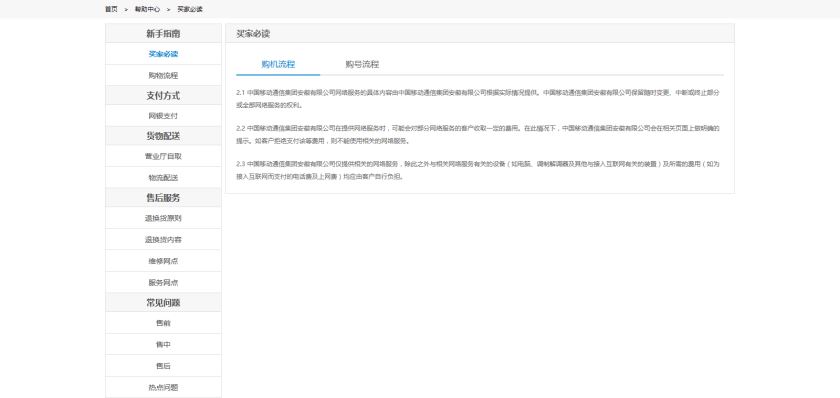The image size is (840, 398).
Task: Click the 买家必读 content panel title
Action: pos(253,33)
